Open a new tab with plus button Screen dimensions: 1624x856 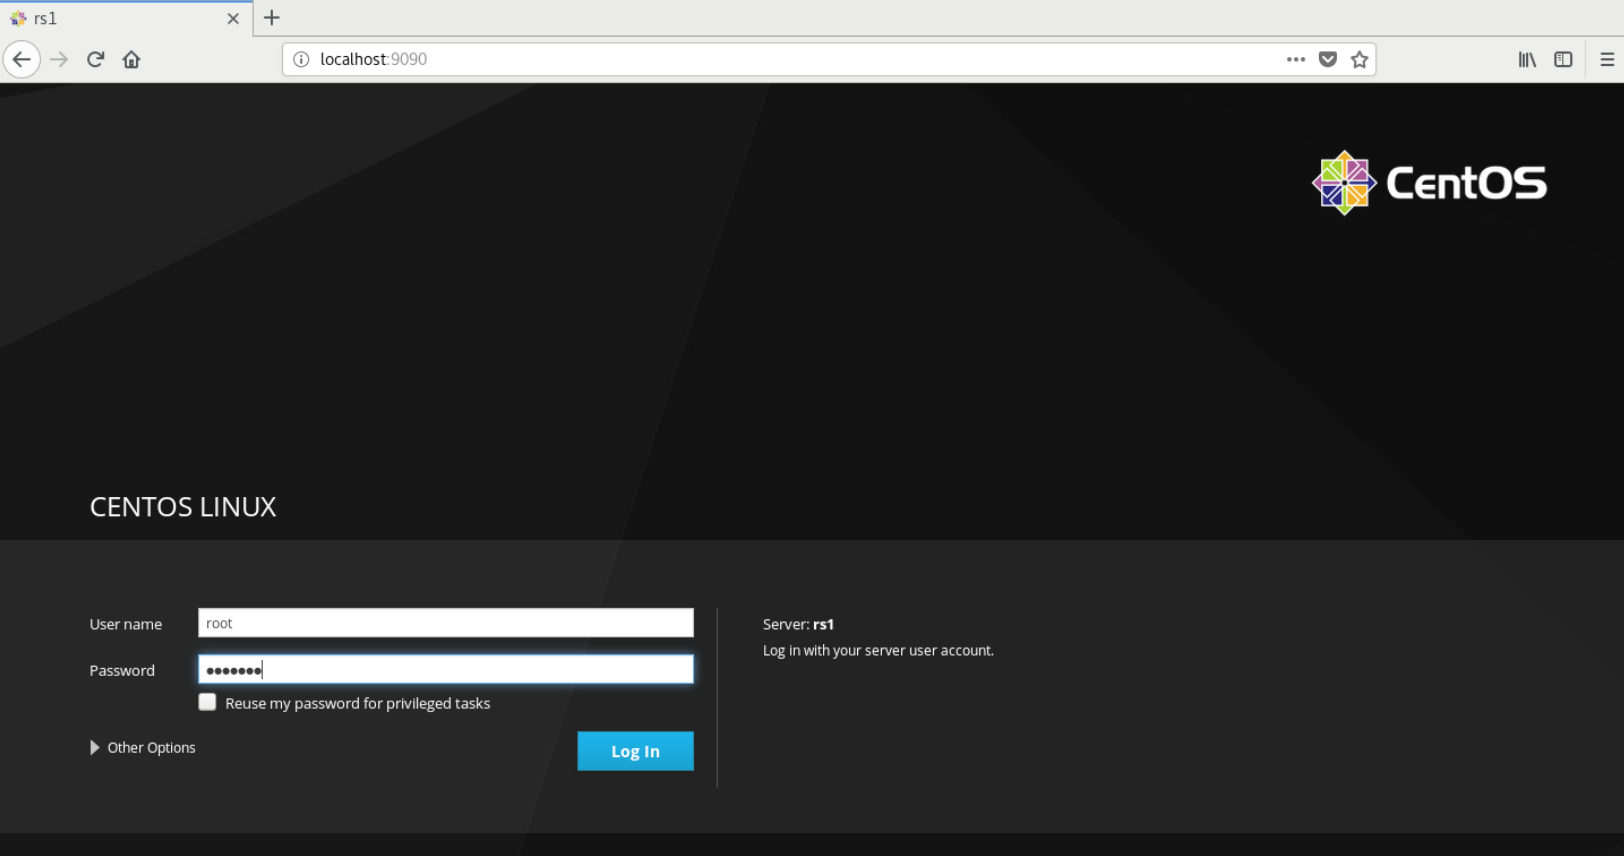click(272, 18)
